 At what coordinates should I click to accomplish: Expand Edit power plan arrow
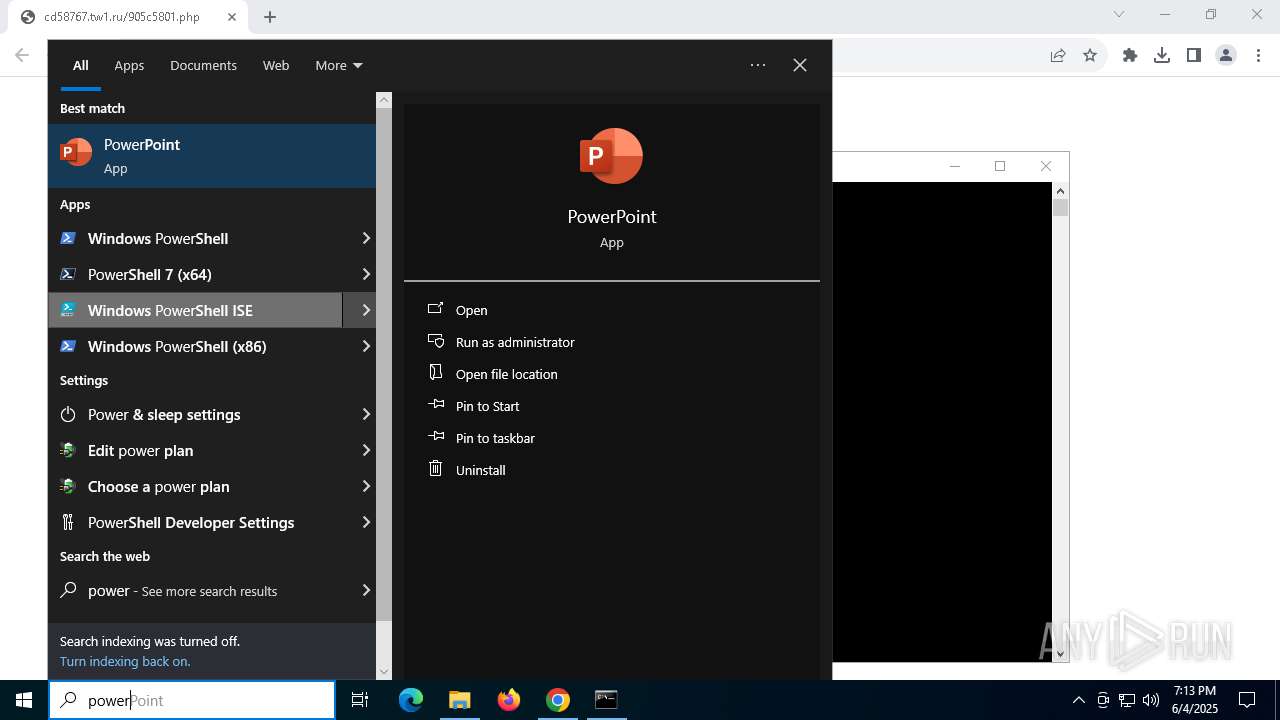click(x=365, y=450)
